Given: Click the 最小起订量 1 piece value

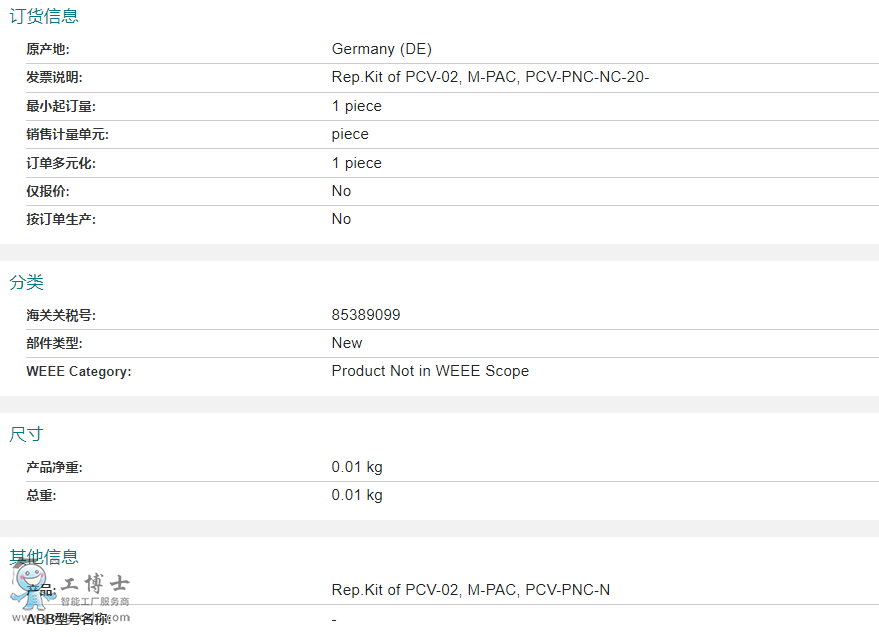Looking at the screenshot, I should click(x=357, y=106).
